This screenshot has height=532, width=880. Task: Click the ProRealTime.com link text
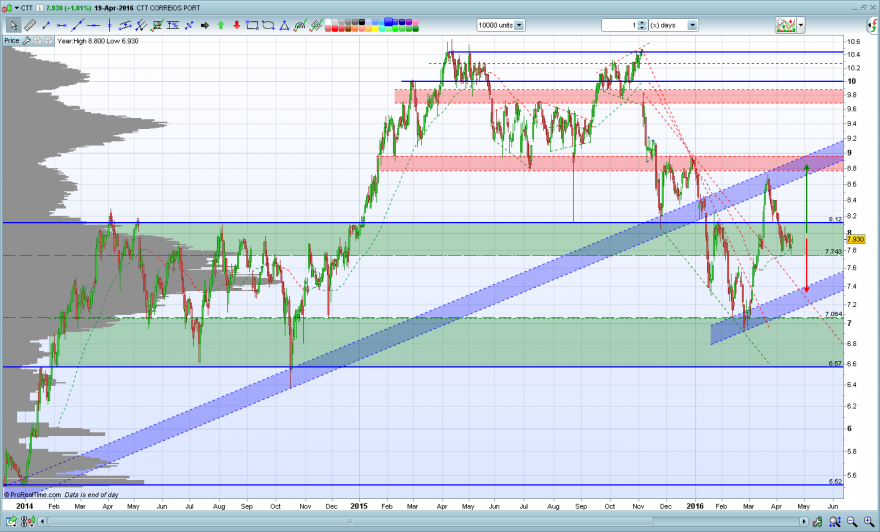point(35,494)
